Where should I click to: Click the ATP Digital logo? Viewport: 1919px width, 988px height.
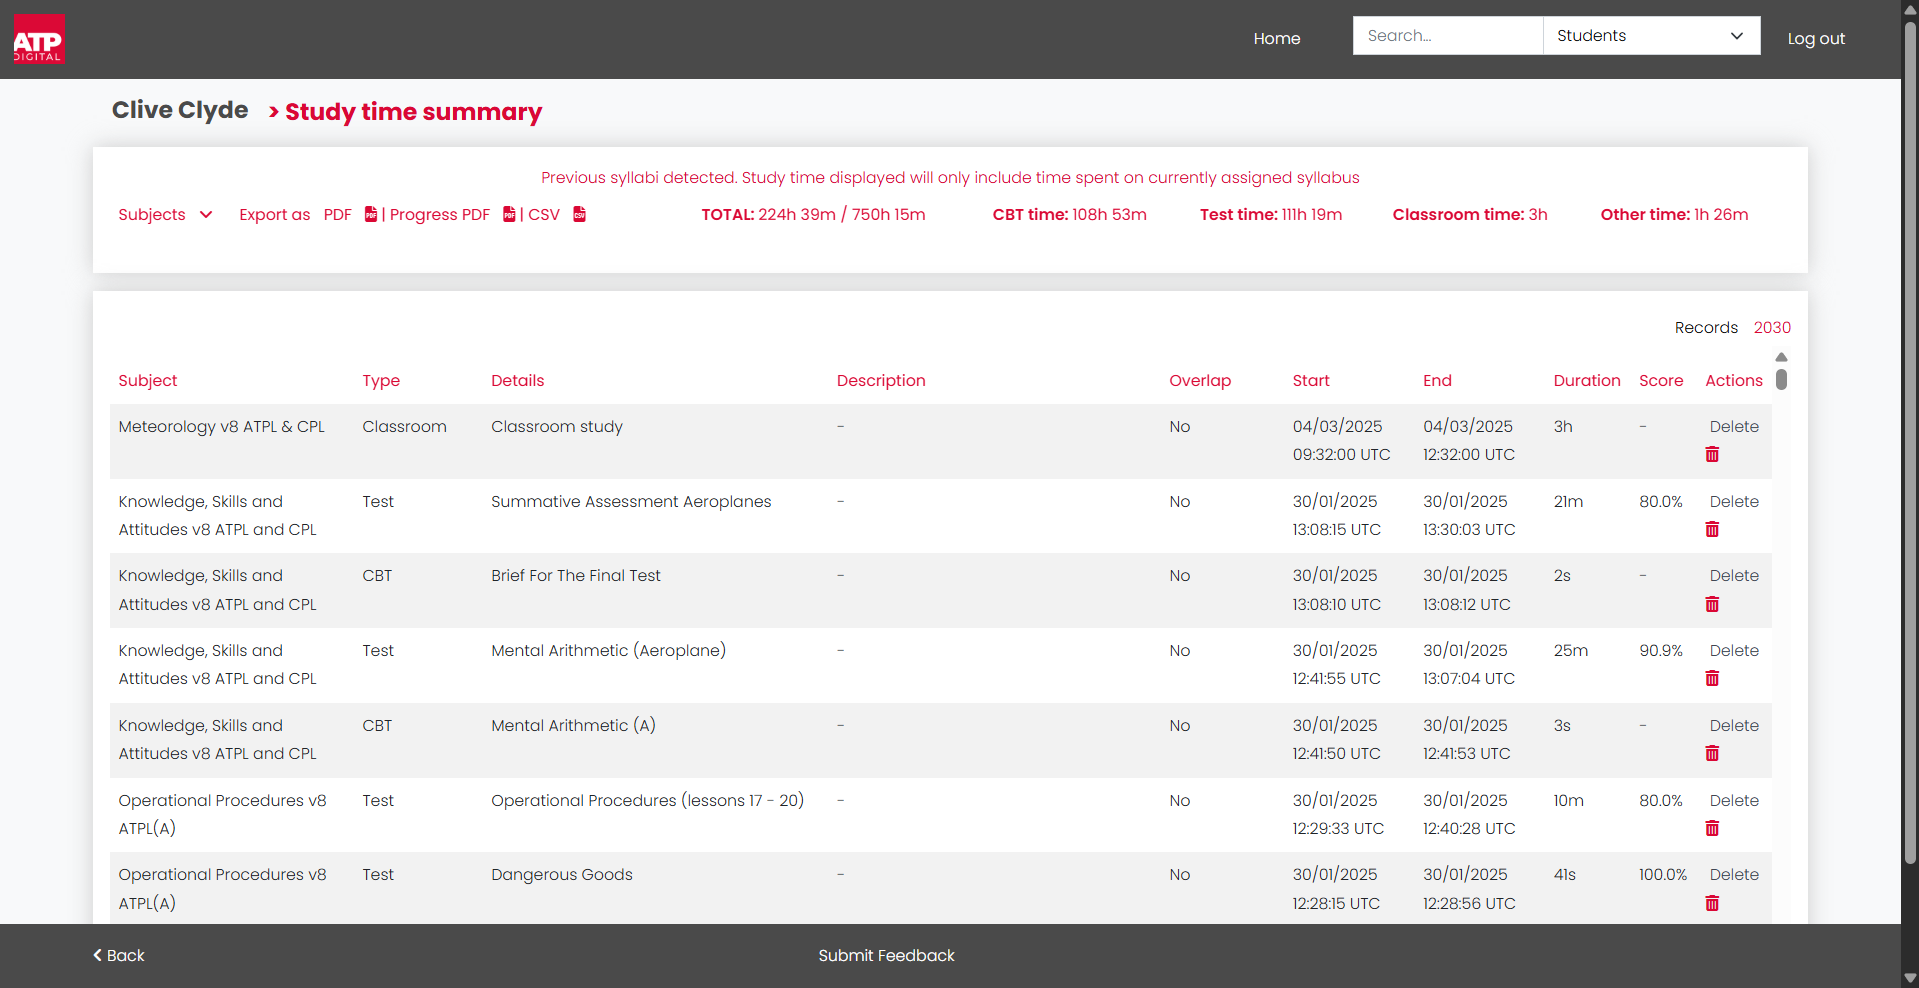pyautogui.click(x=39, y=39)
